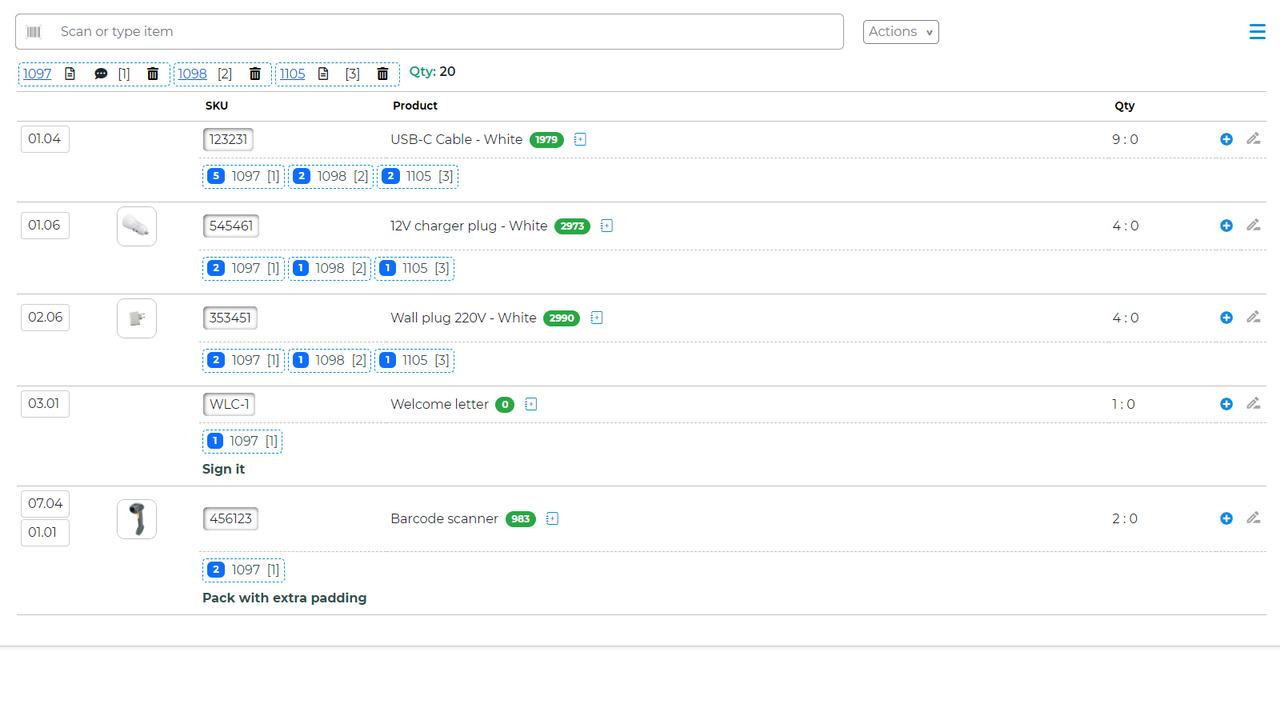Click the note icon beside USB-C Cable stock badge
1280x720 pixels.
click(580, 140)
